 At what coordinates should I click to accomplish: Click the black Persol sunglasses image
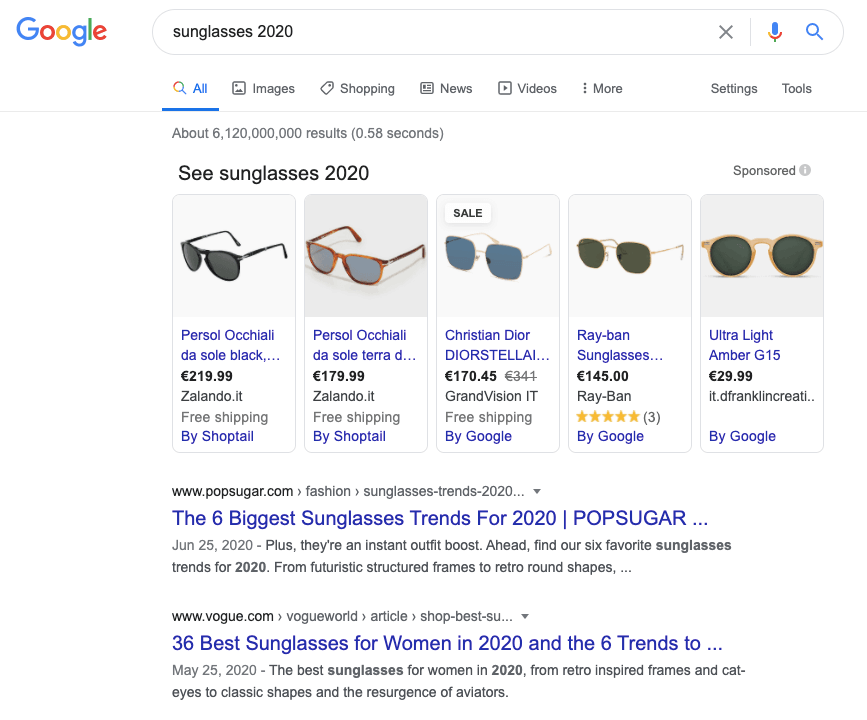click(234, 255)
